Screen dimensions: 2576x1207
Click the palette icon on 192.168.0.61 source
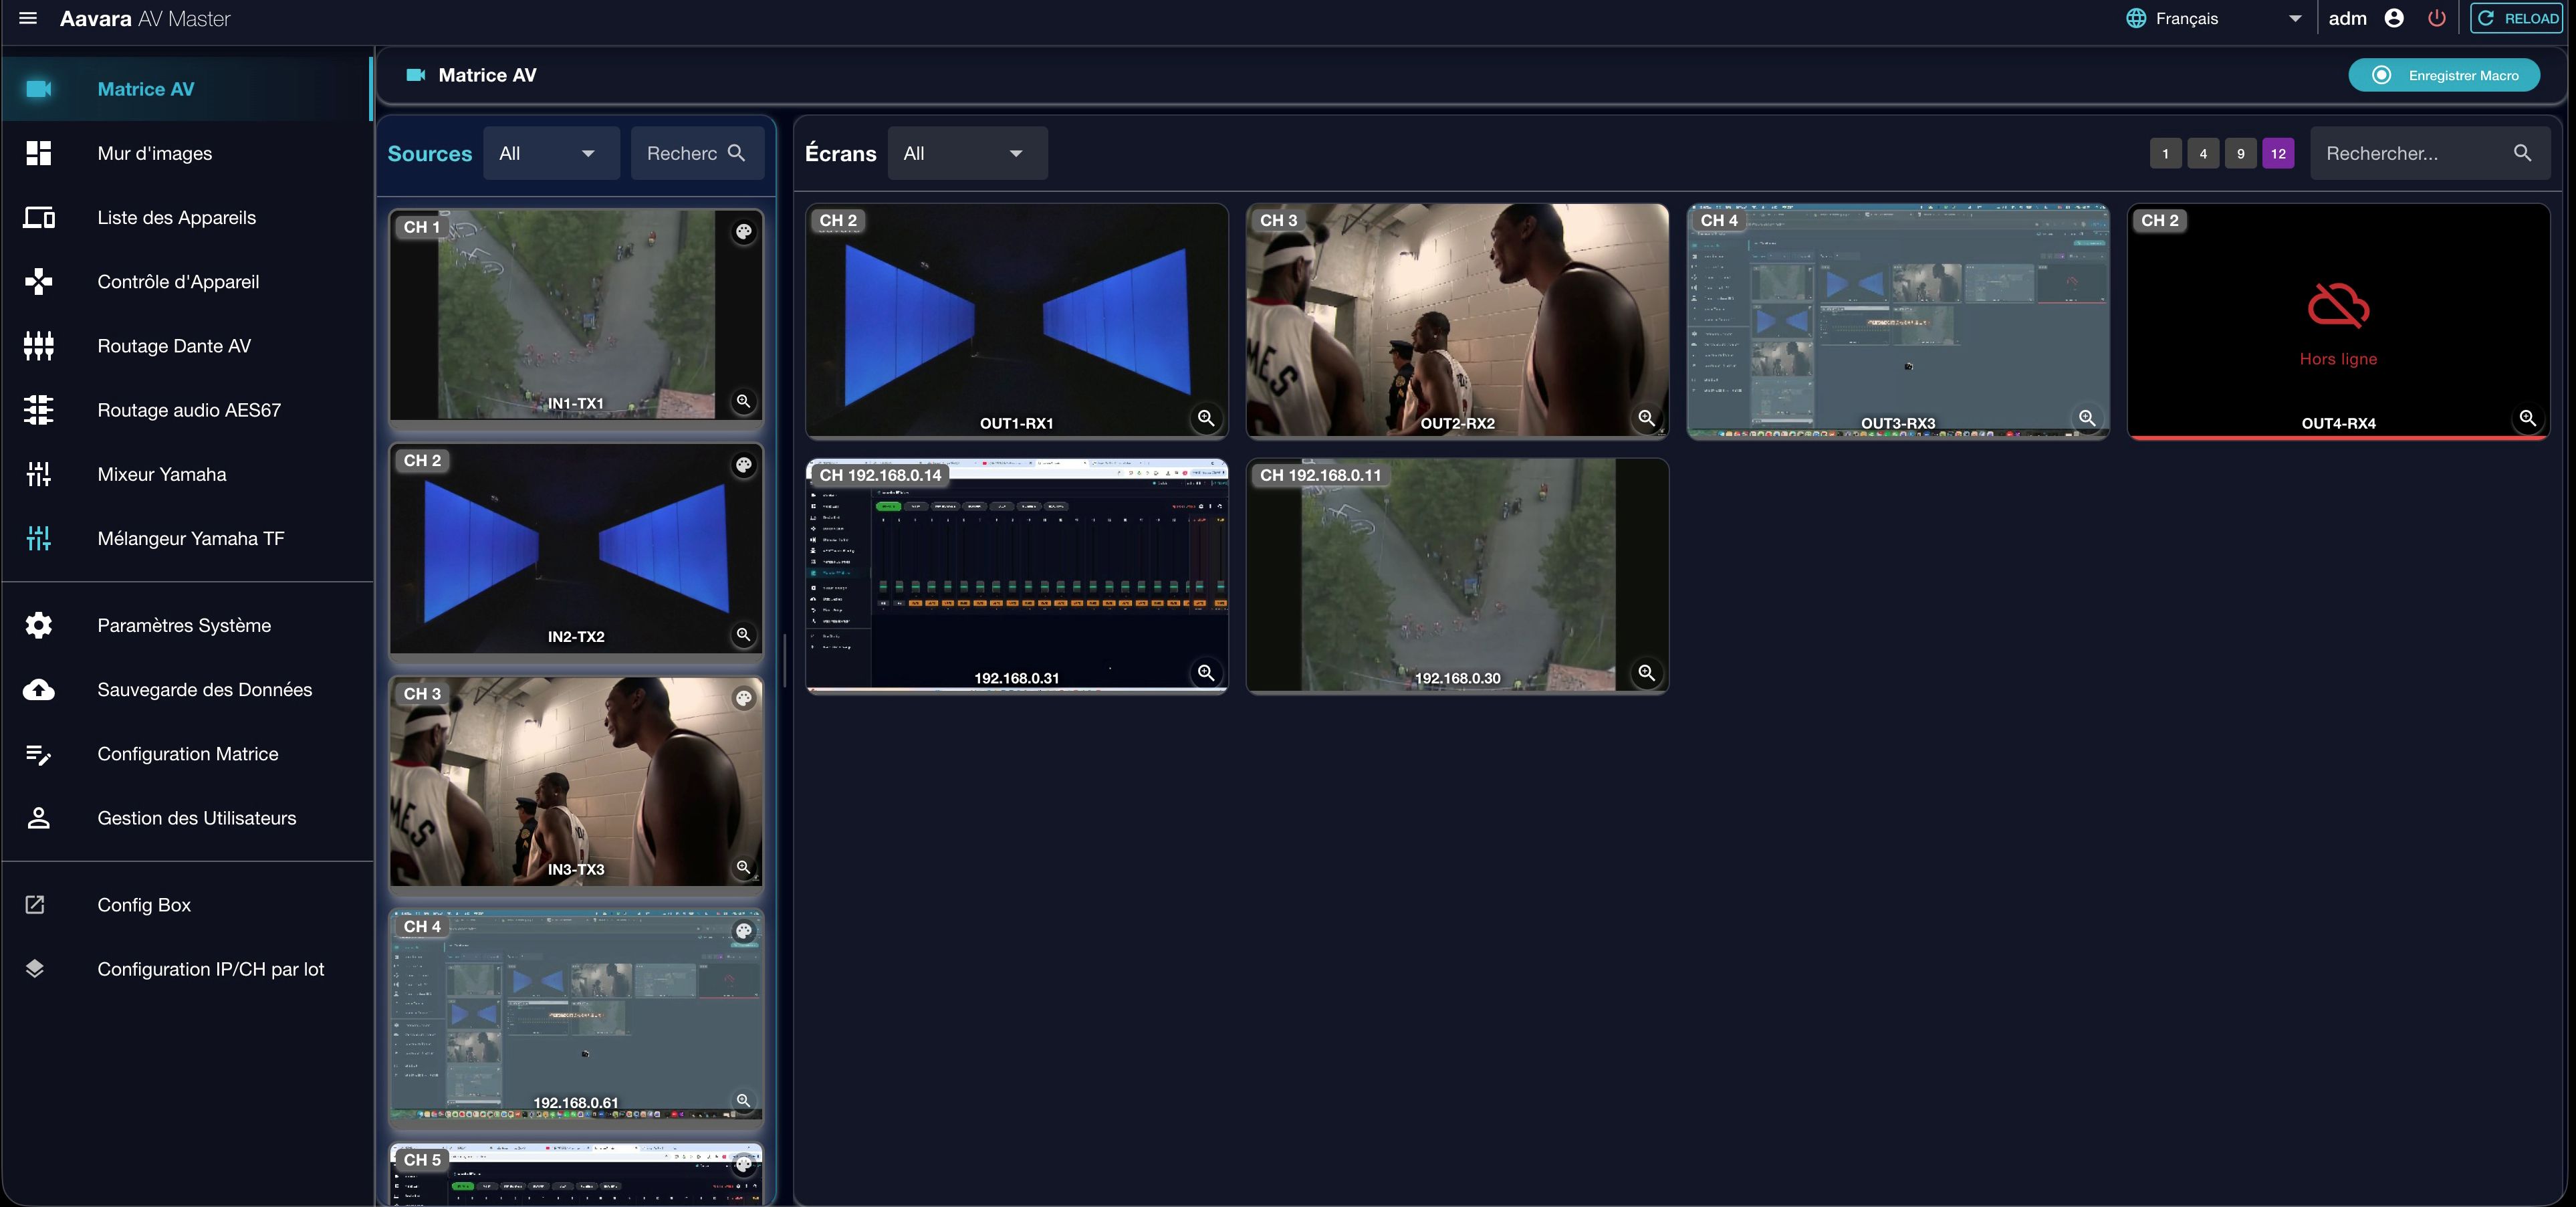[744, 931]
